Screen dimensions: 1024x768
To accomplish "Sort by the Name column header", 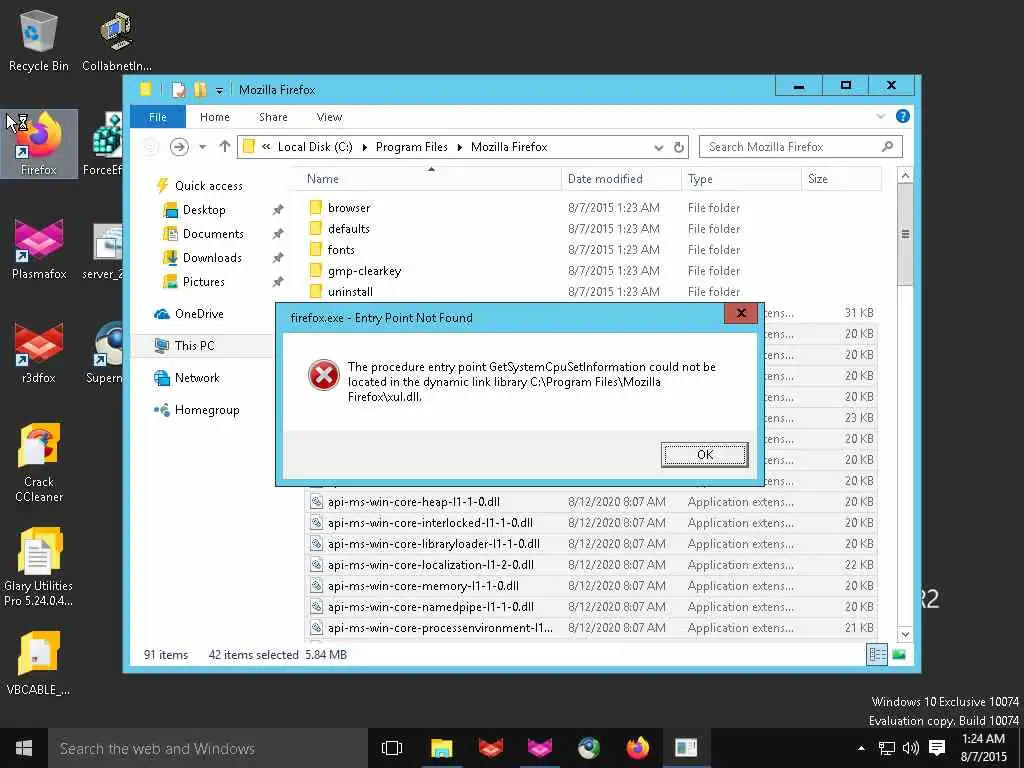I will point(430,179).
